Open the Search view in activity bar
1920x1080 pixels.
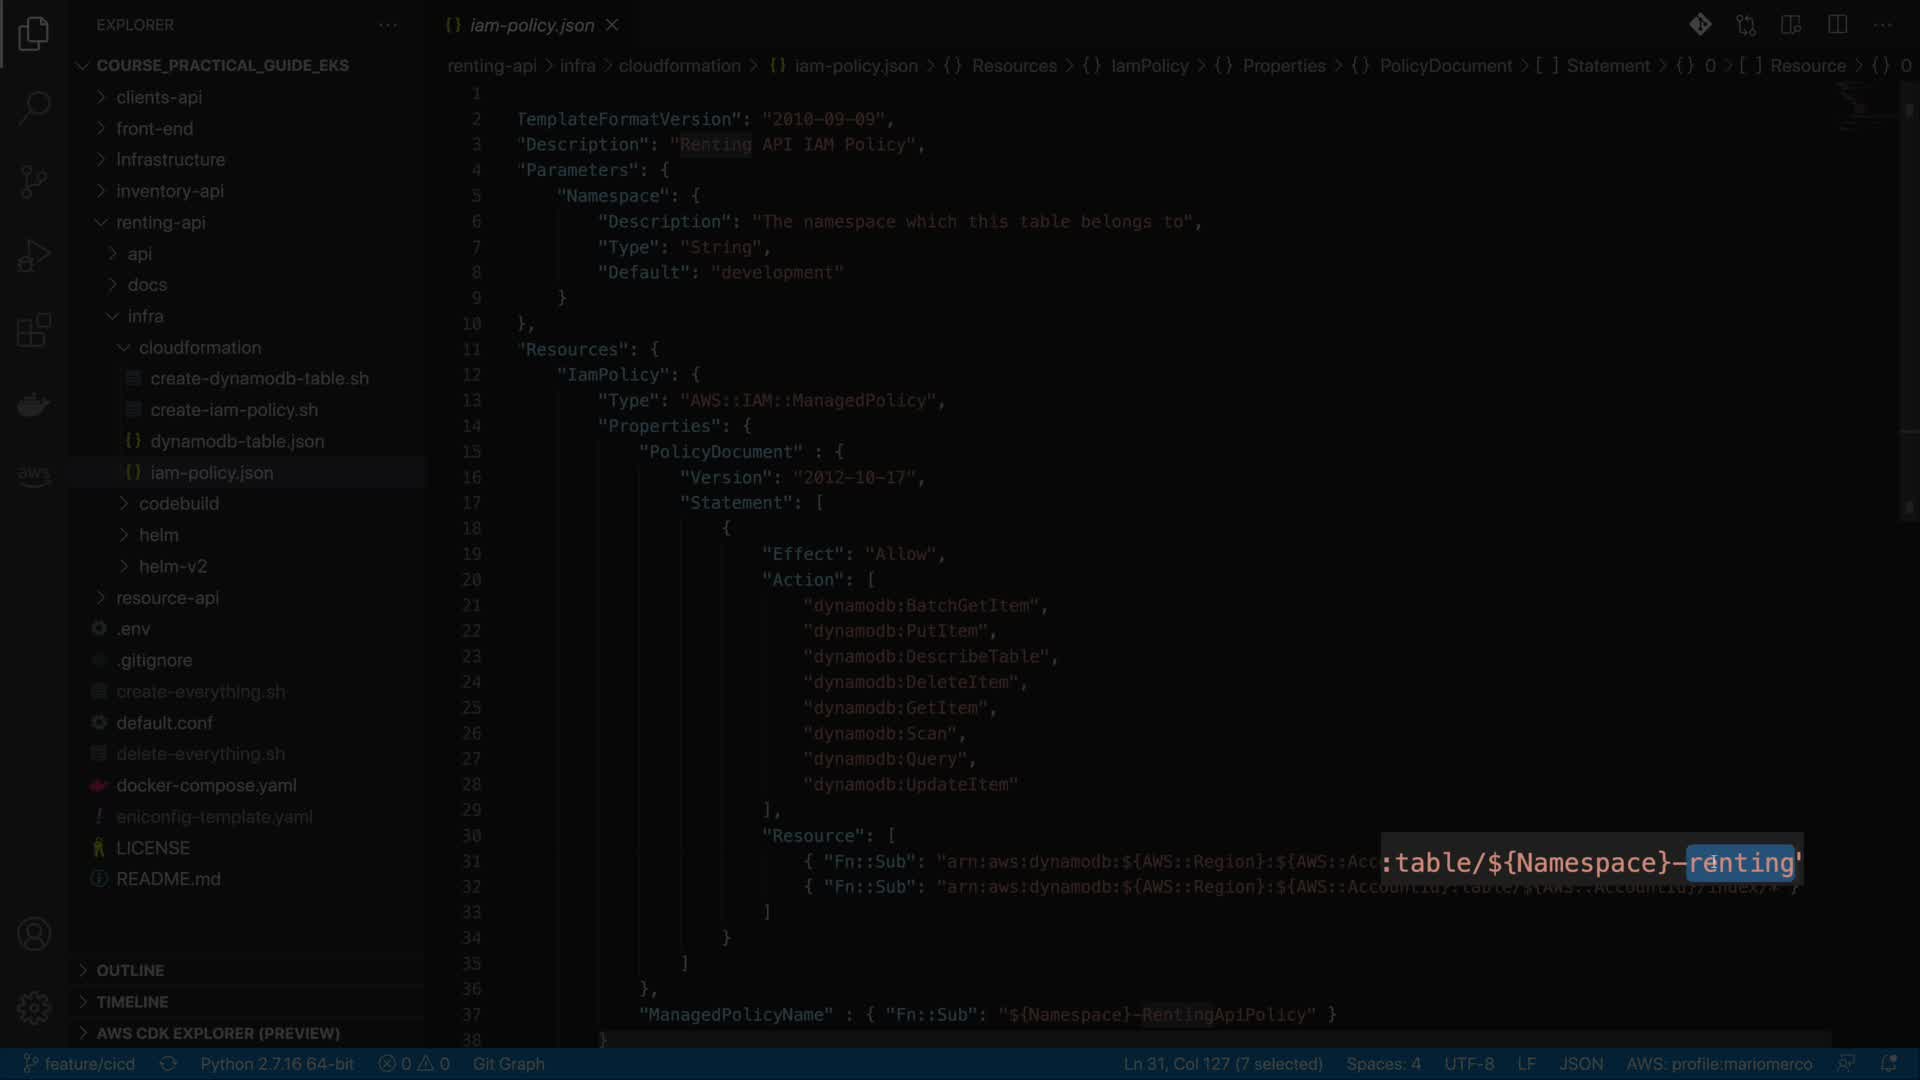tap(34, 107)
